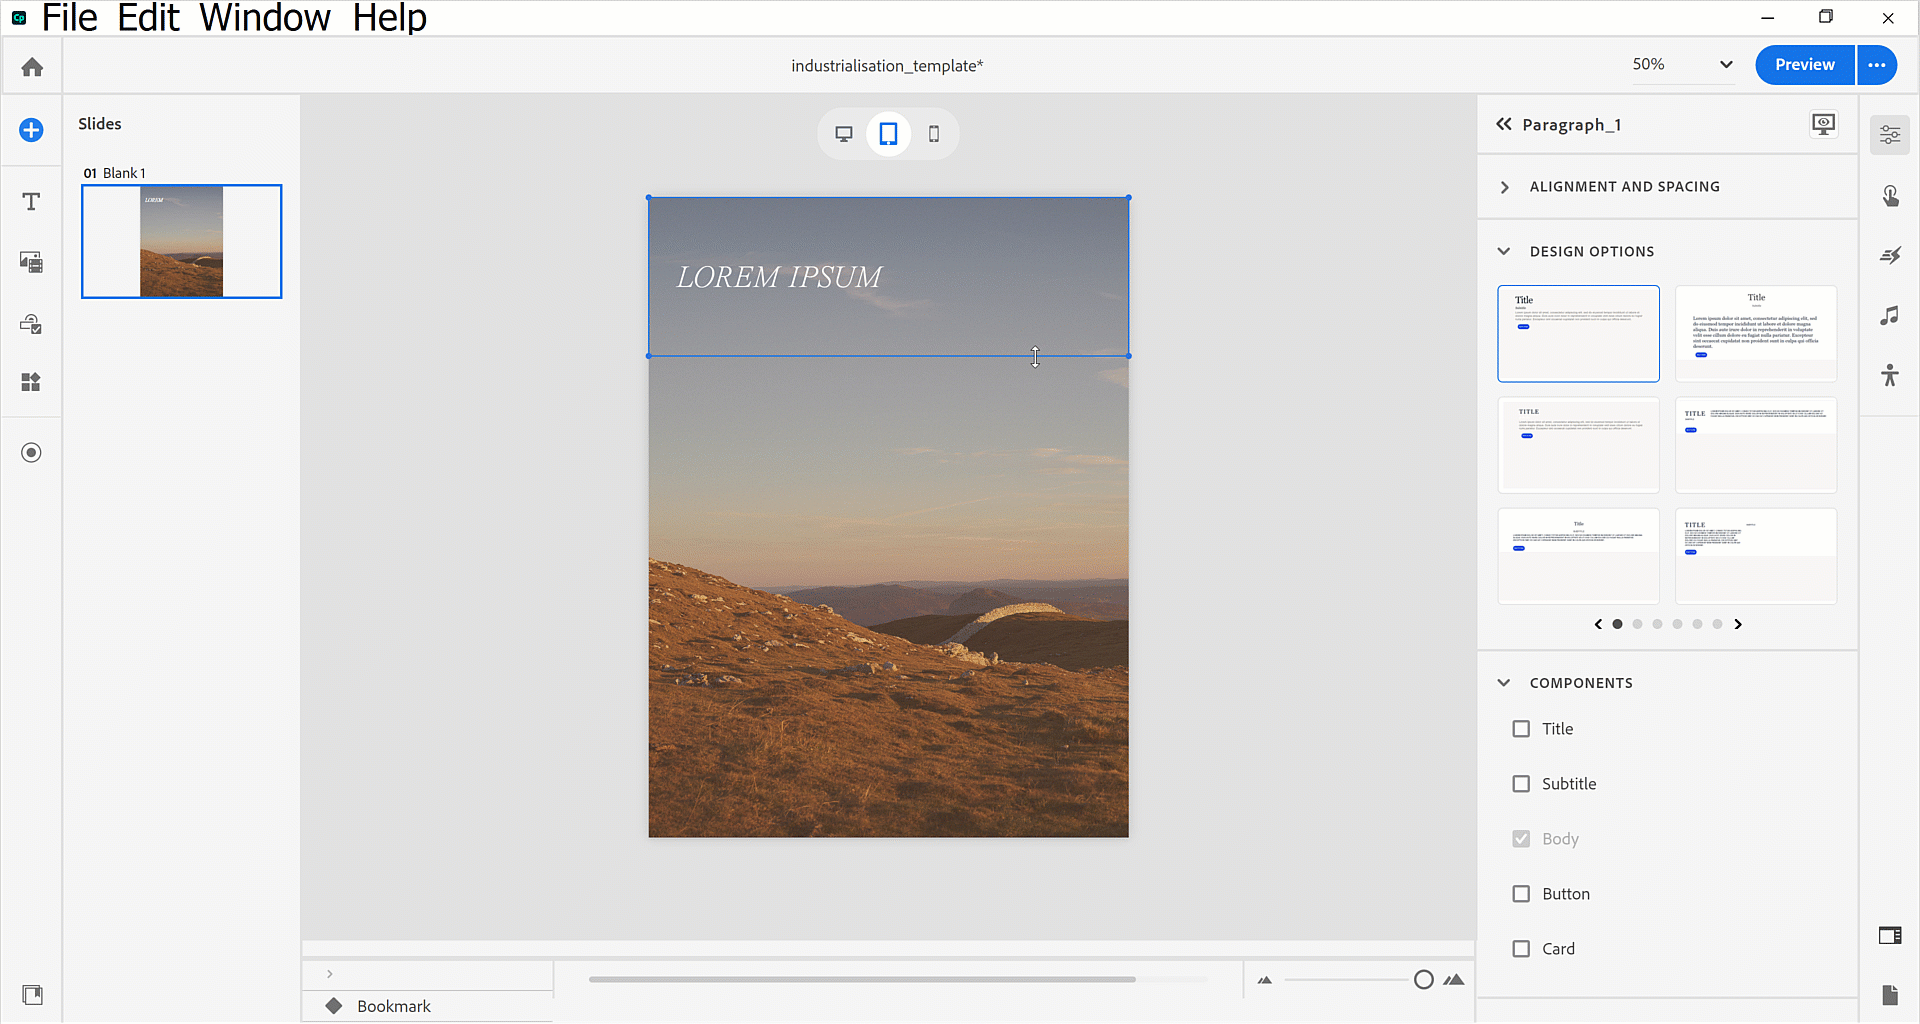Open the File menu
Viewport: 1920px width, 1024px height.
[69, 17]
